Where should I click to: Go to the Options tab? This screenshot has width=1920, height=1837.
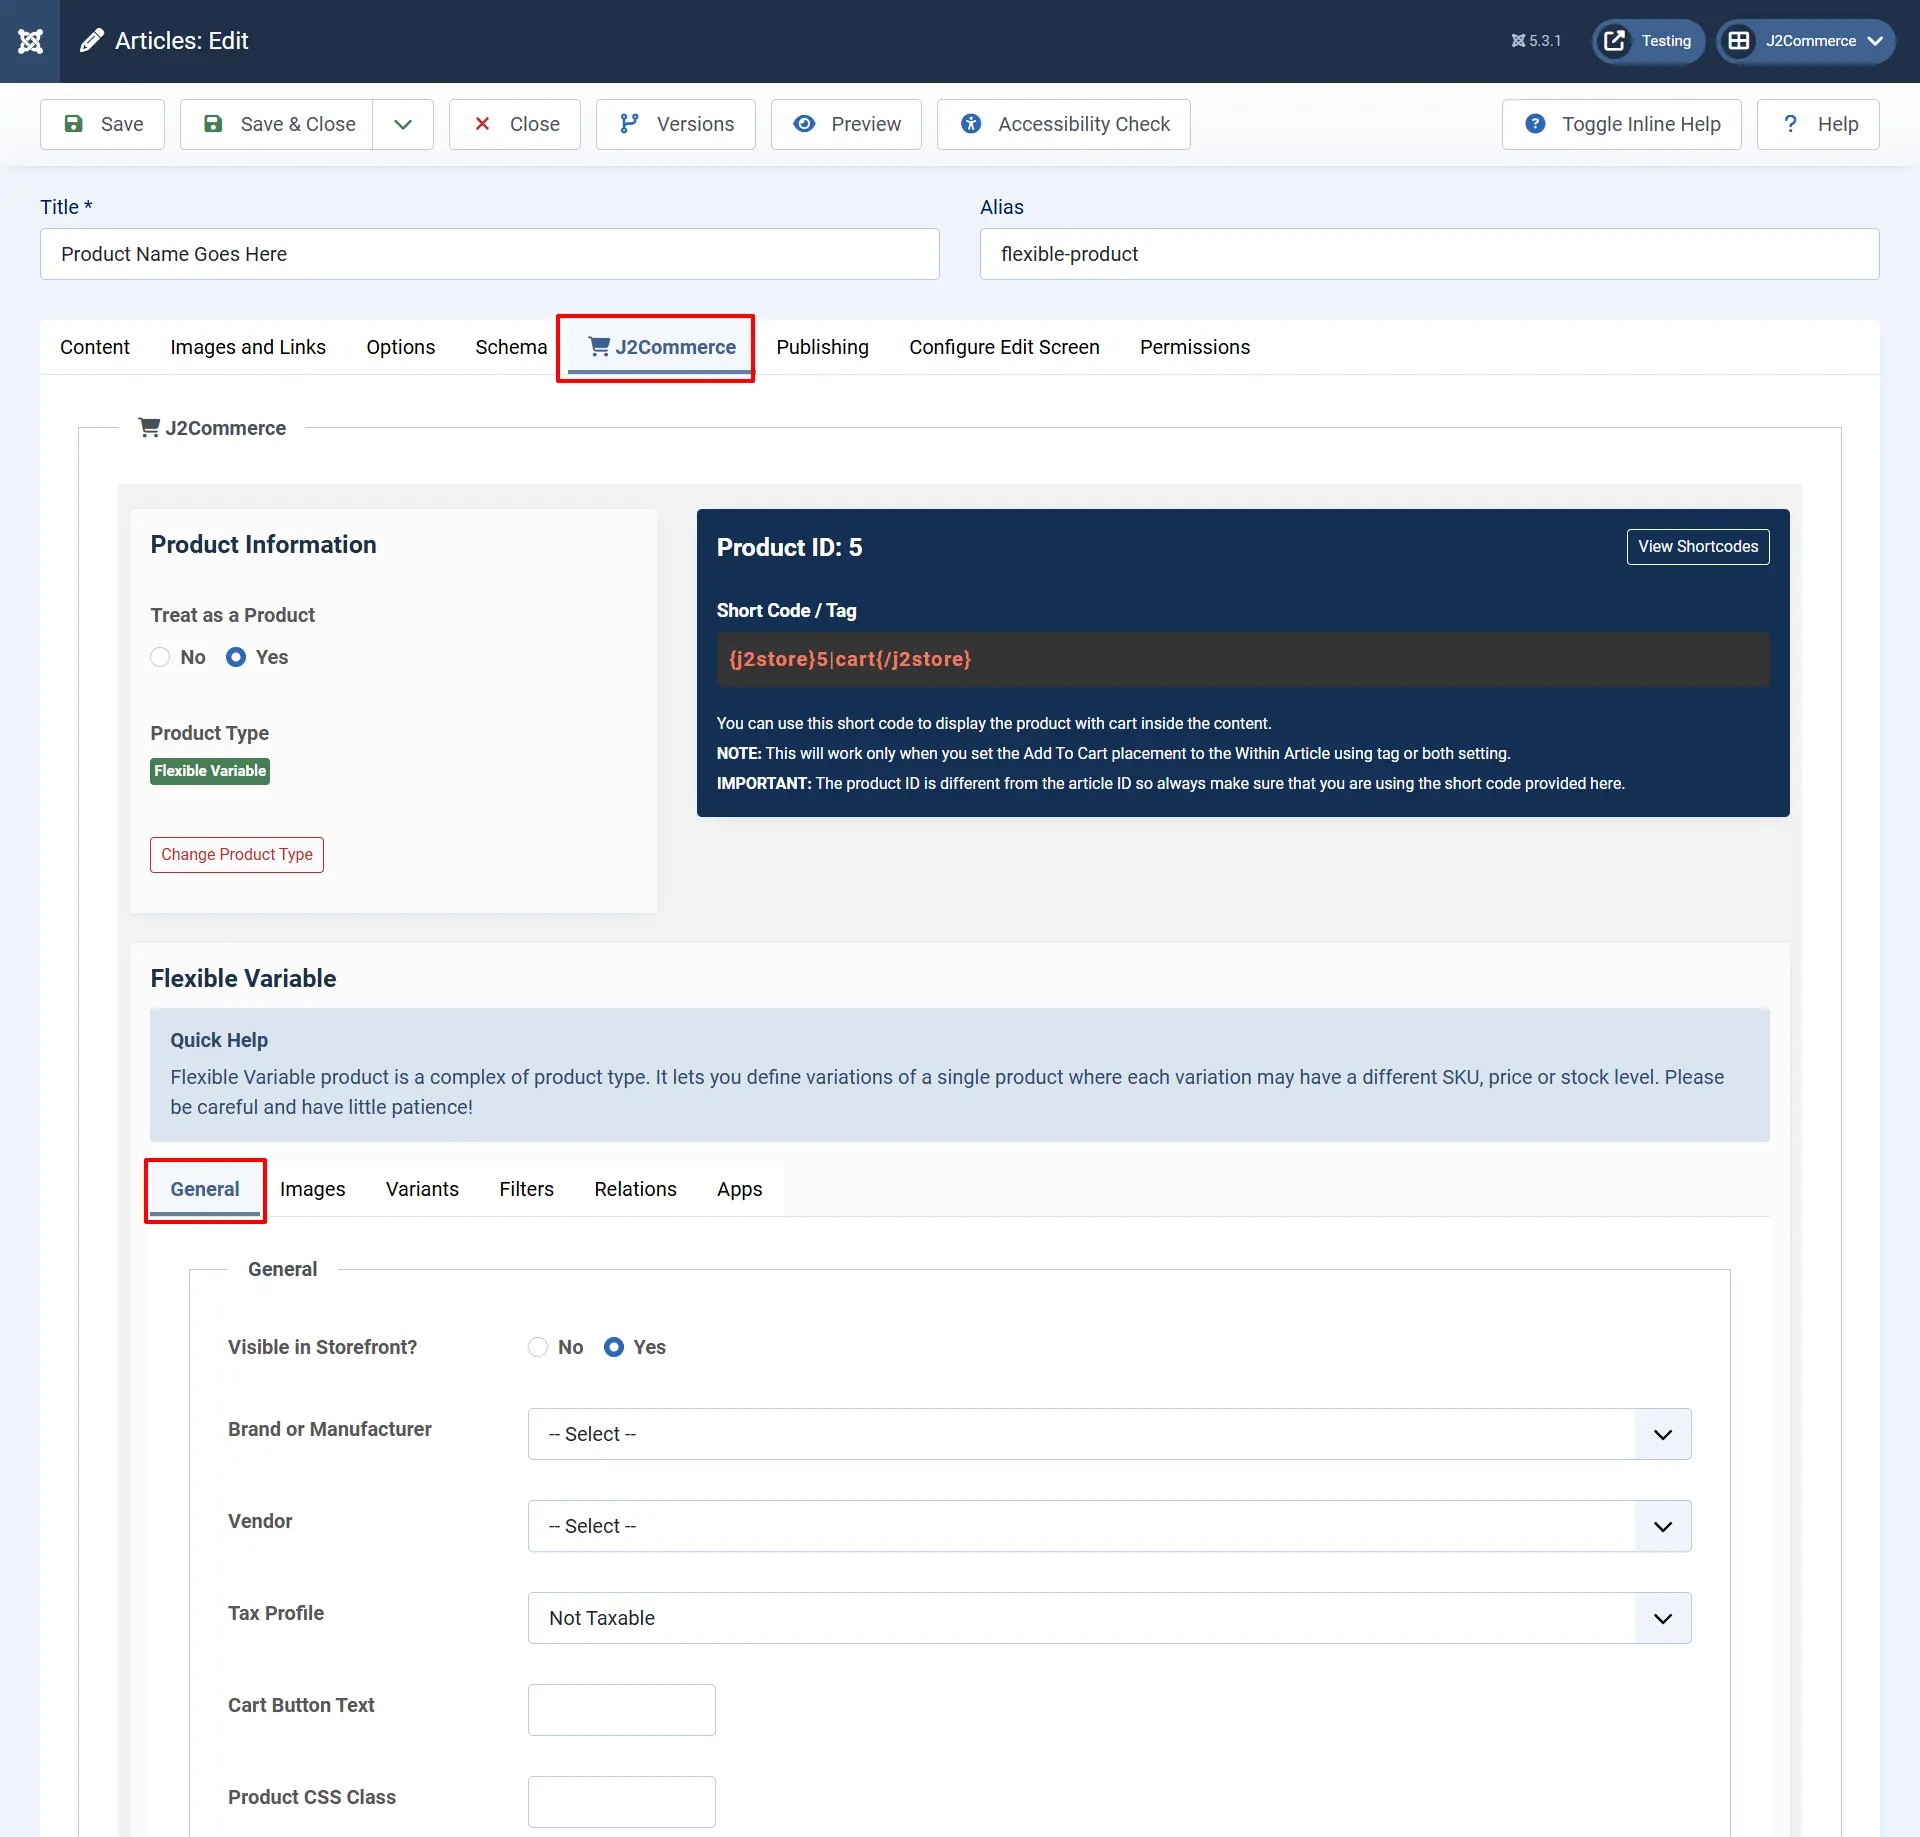tap(400, 347)
